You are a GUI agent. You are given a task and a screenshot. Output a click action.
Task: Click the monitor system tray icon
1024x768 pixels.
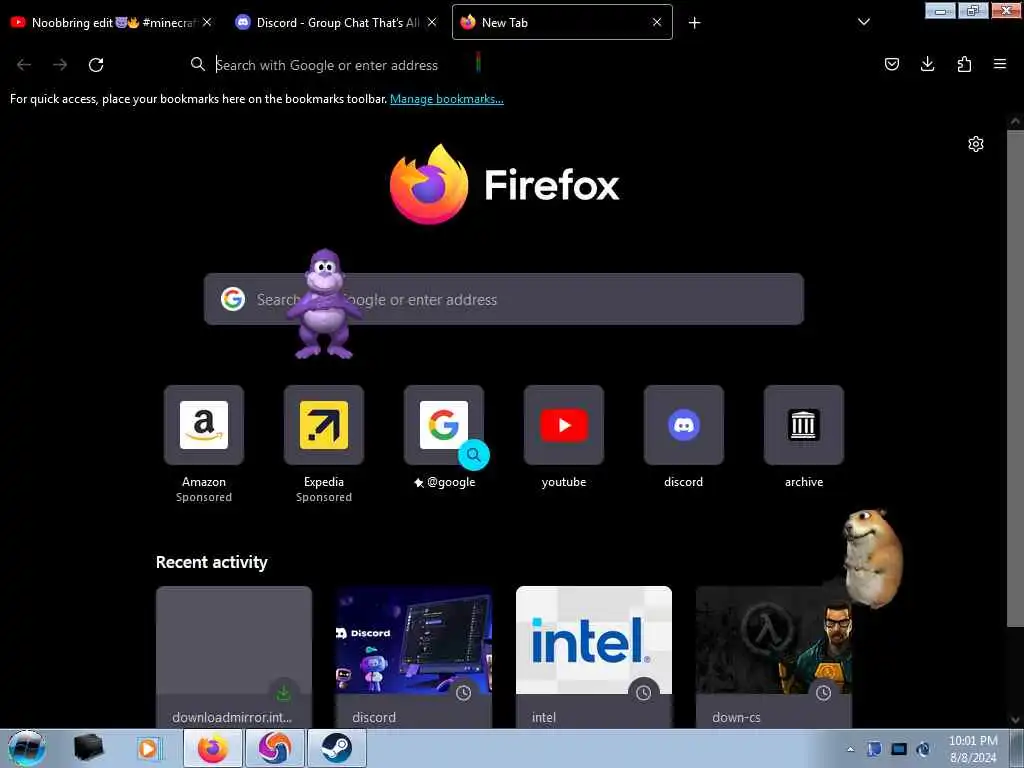point(899,749)
